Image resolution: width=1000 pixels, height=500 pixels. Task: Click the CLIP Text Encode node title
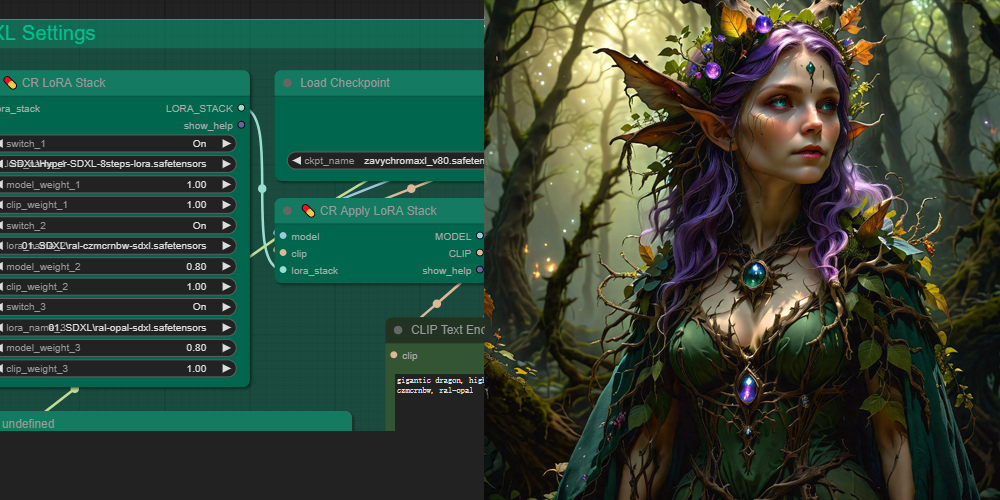click(447, 330)
